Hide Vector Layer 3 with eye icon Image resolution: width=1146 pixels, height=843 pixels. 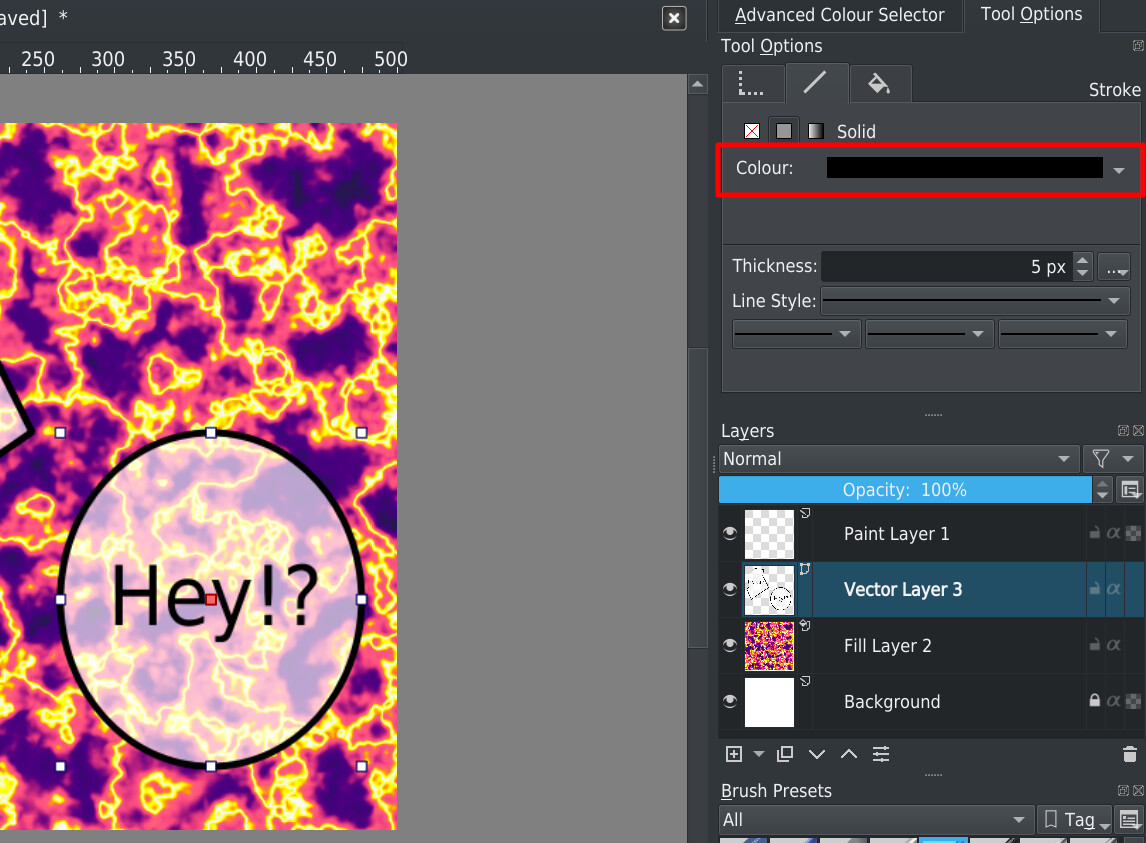pos(729,589)
